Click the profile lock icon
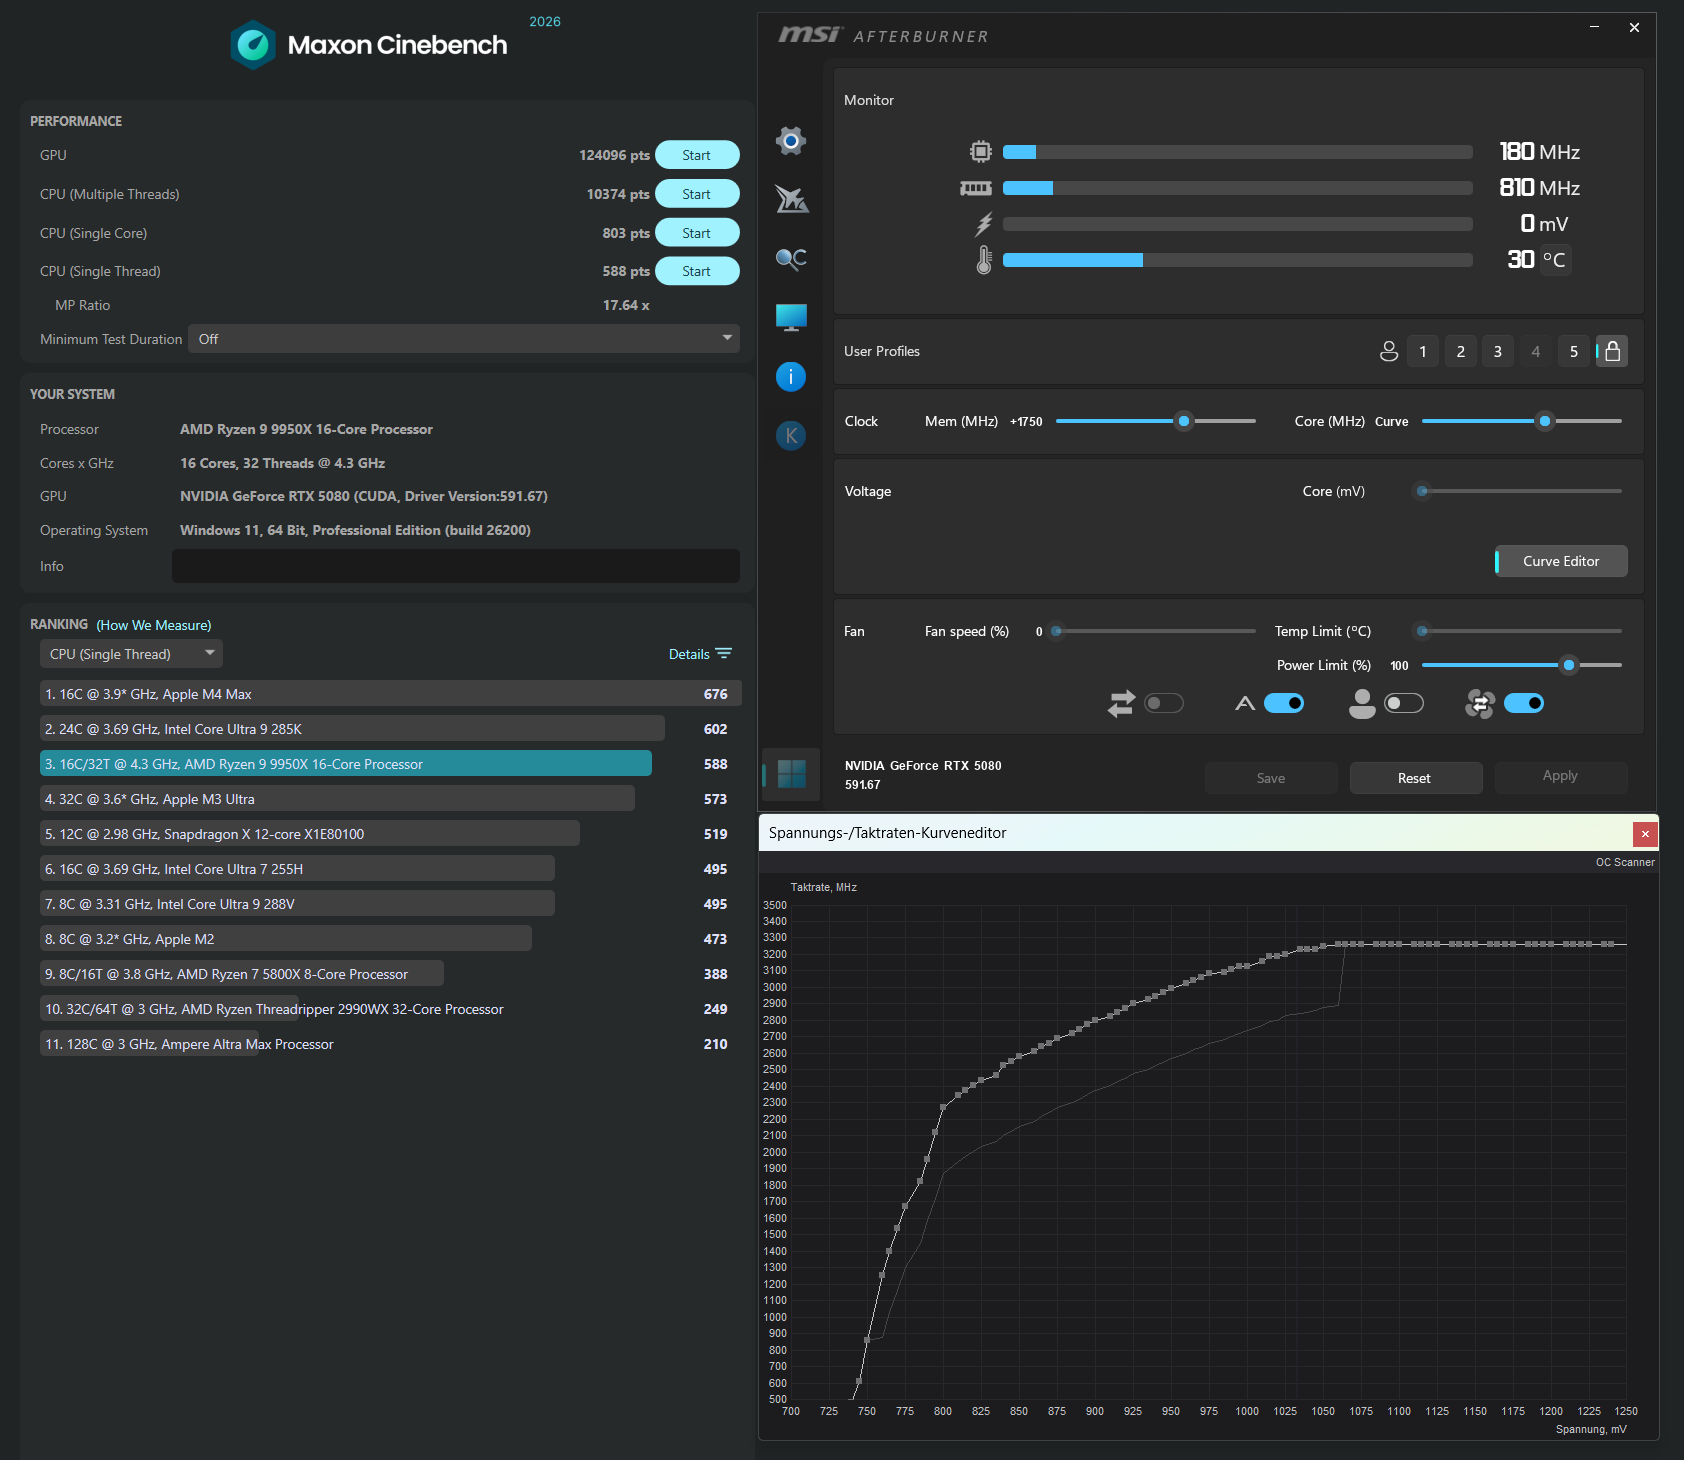Screen dimensions: 1684x1460 (x=1612, y=351)
